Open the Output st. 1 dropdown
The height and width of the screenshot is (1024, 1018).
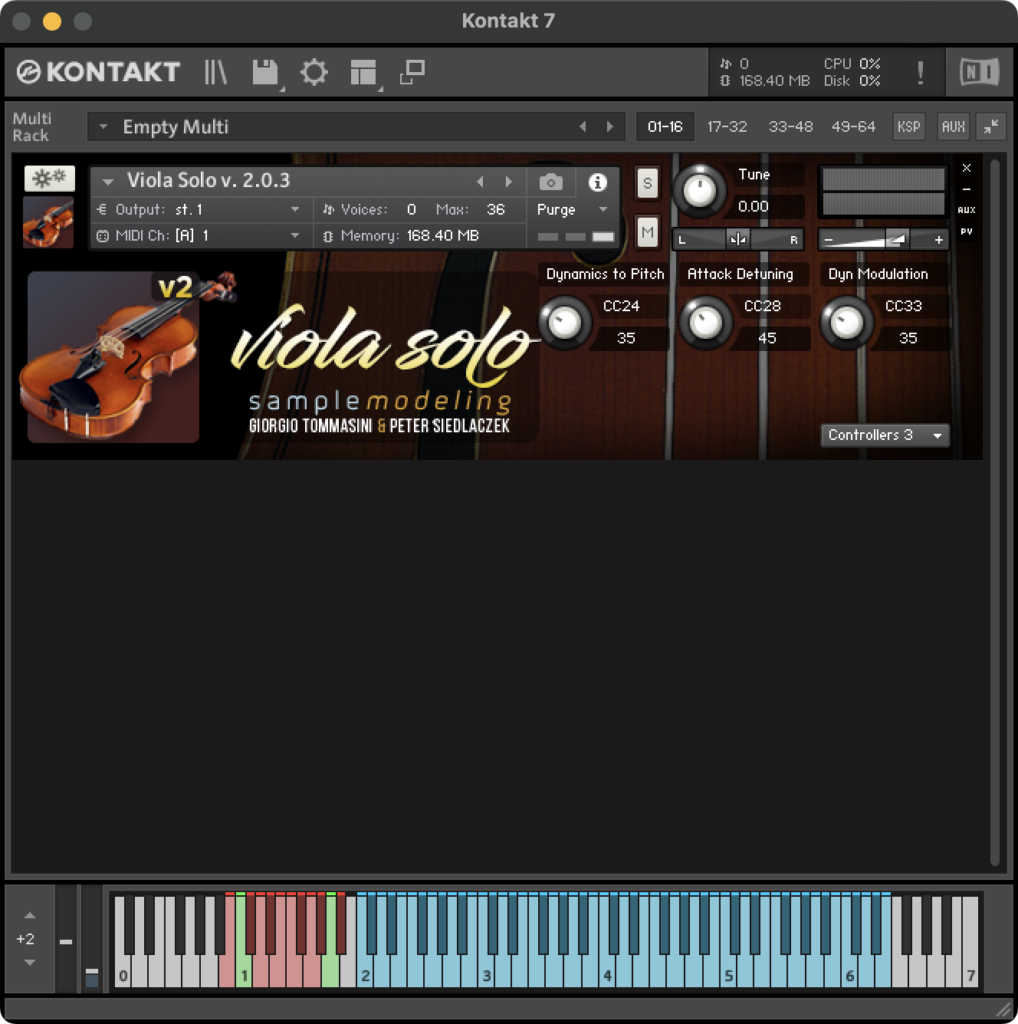coord(199,210)
